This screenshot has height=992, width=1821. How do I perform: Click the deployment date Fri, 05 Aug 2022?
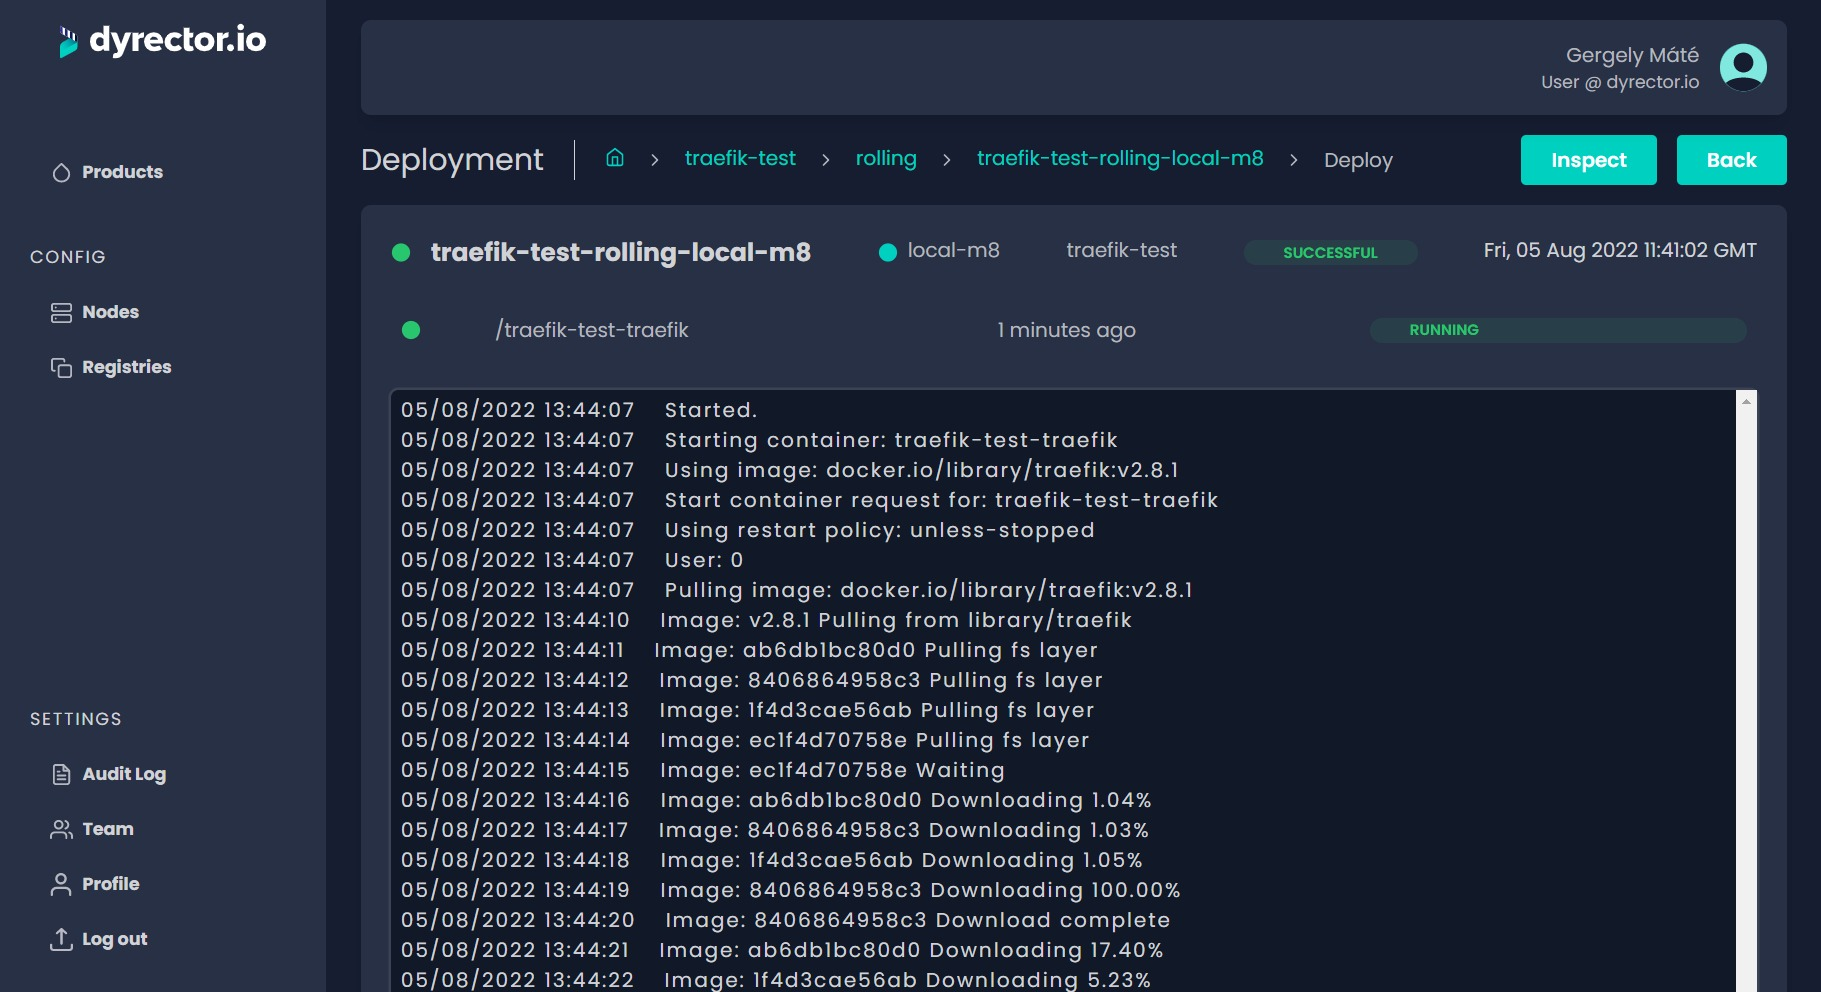coord(1620,250)
